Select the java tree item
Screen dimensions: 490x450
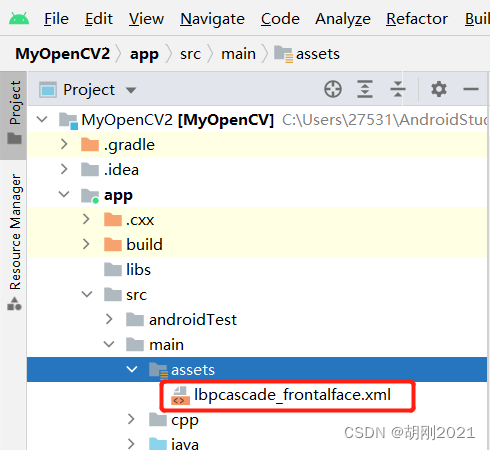(x=257, y=442)
